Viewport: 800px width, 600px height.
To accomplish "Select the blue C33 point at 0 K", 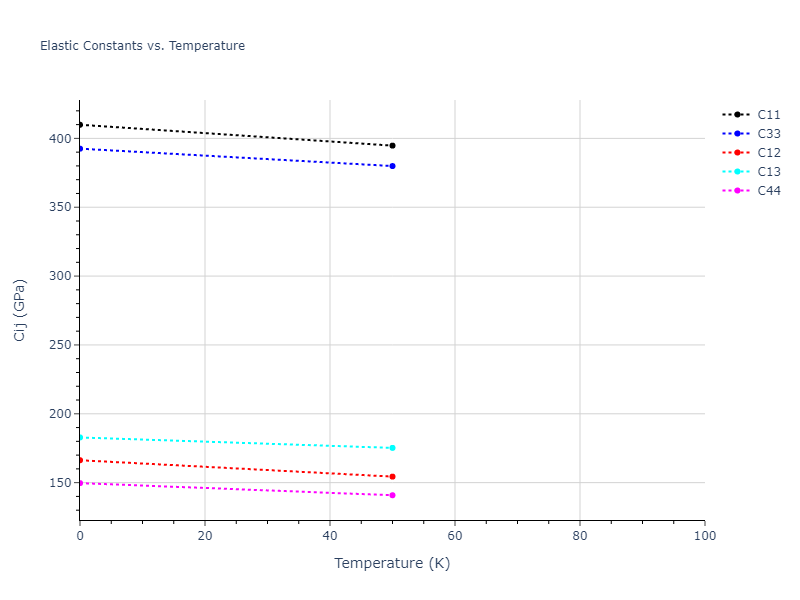I will click(x=80, y=148).
